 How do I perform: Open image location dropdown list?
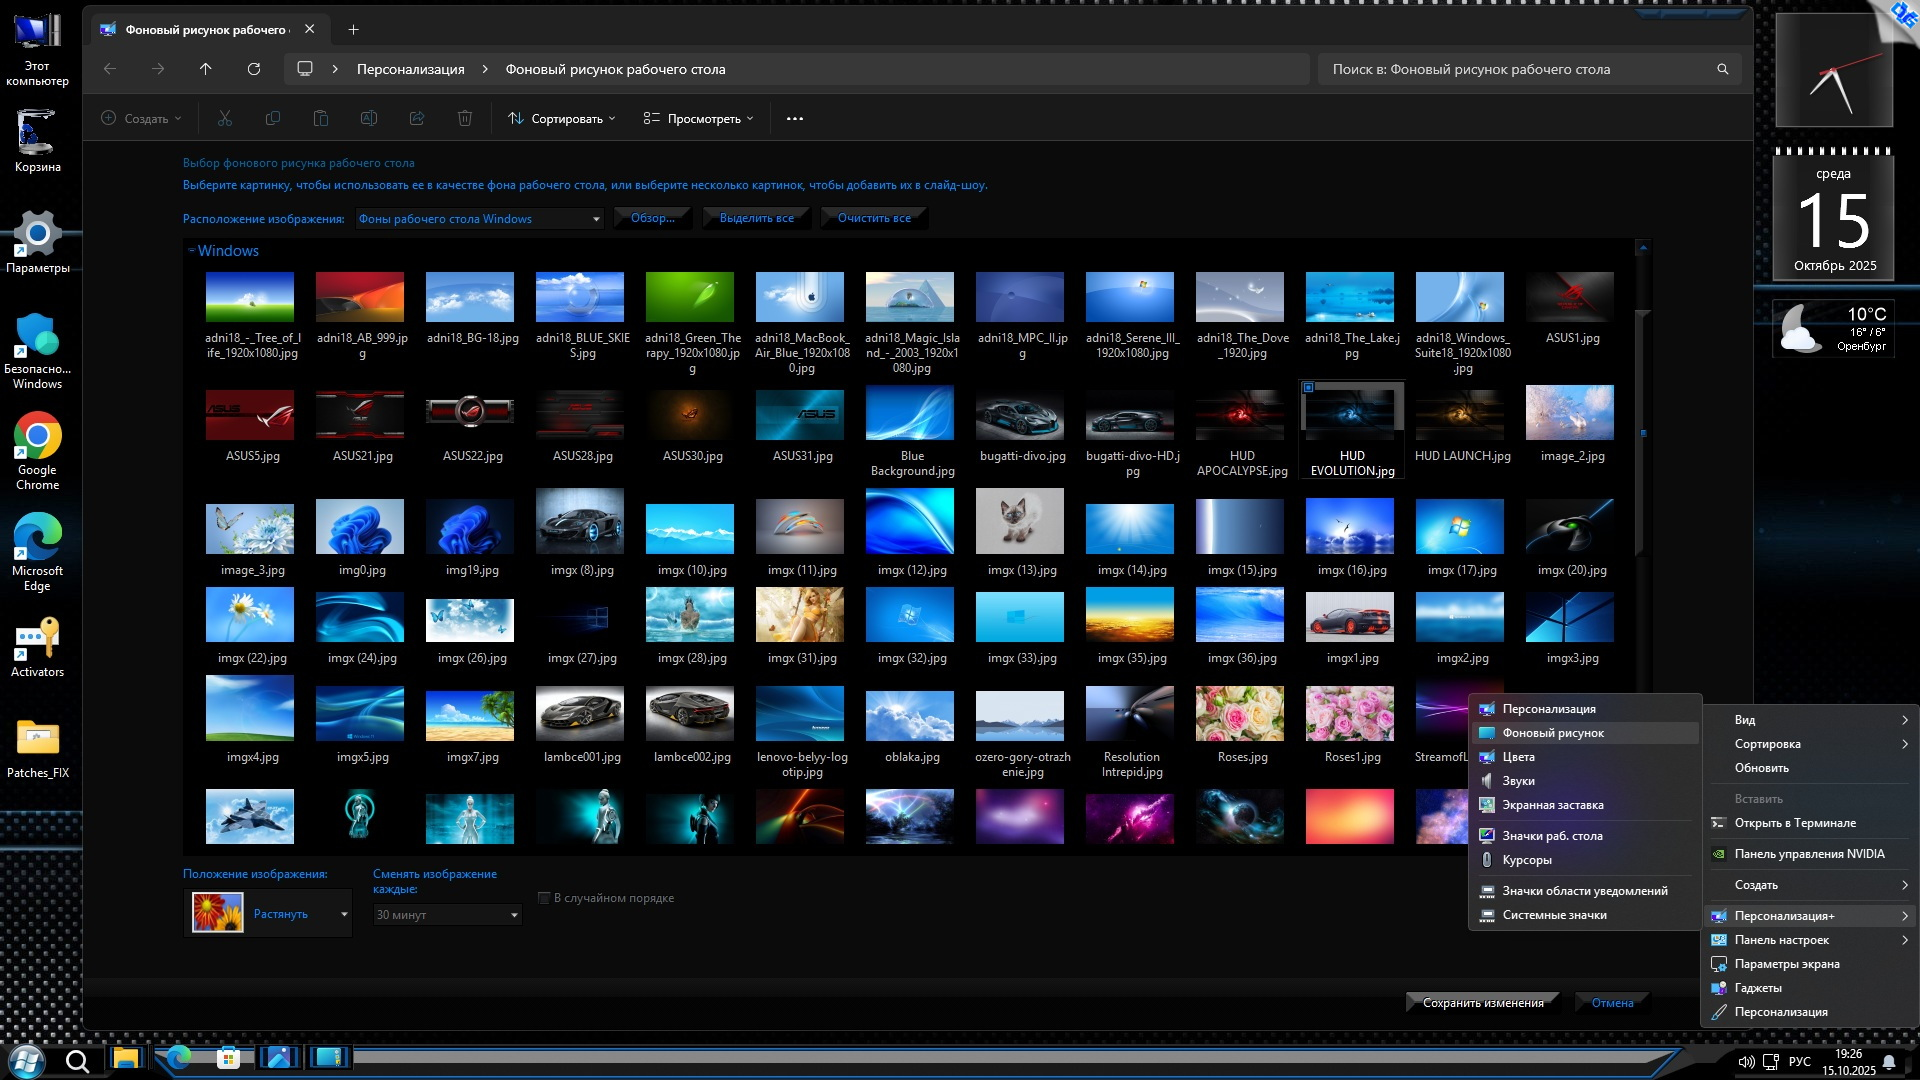[596, 219]
